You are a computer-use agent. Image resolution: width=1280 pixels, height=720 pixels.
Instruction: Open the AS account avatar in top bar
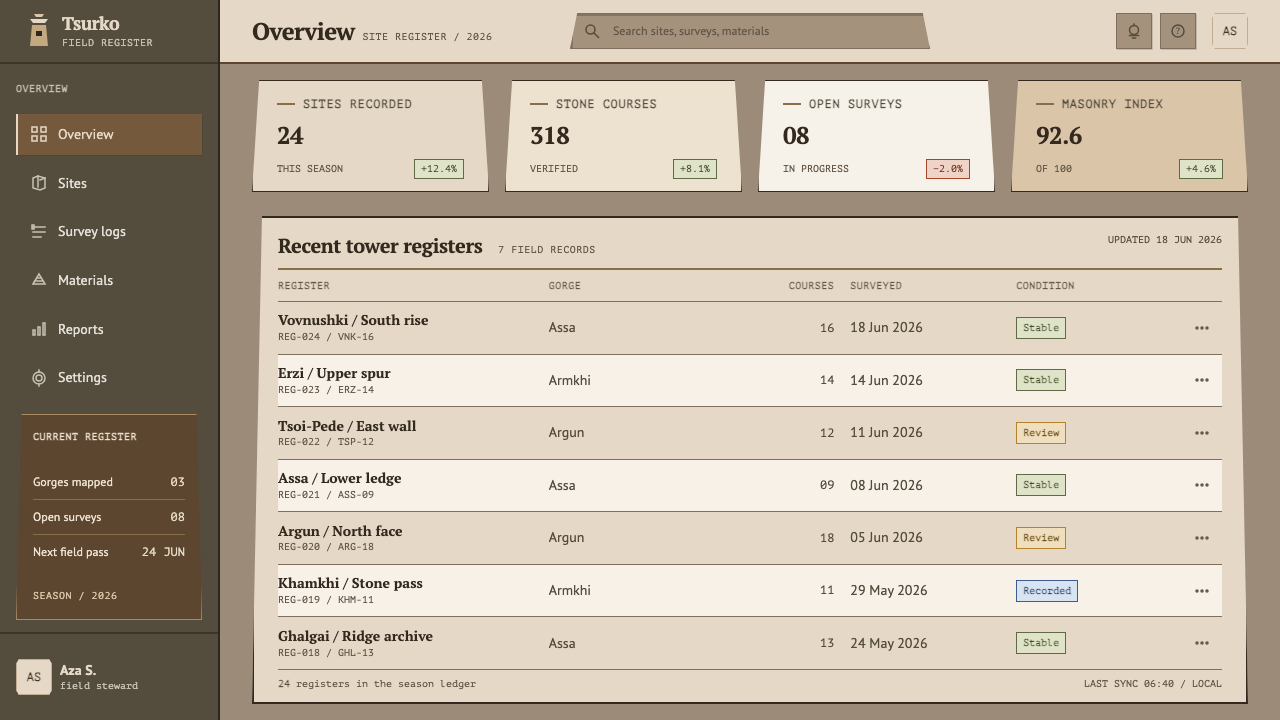tap(1230, 31)
